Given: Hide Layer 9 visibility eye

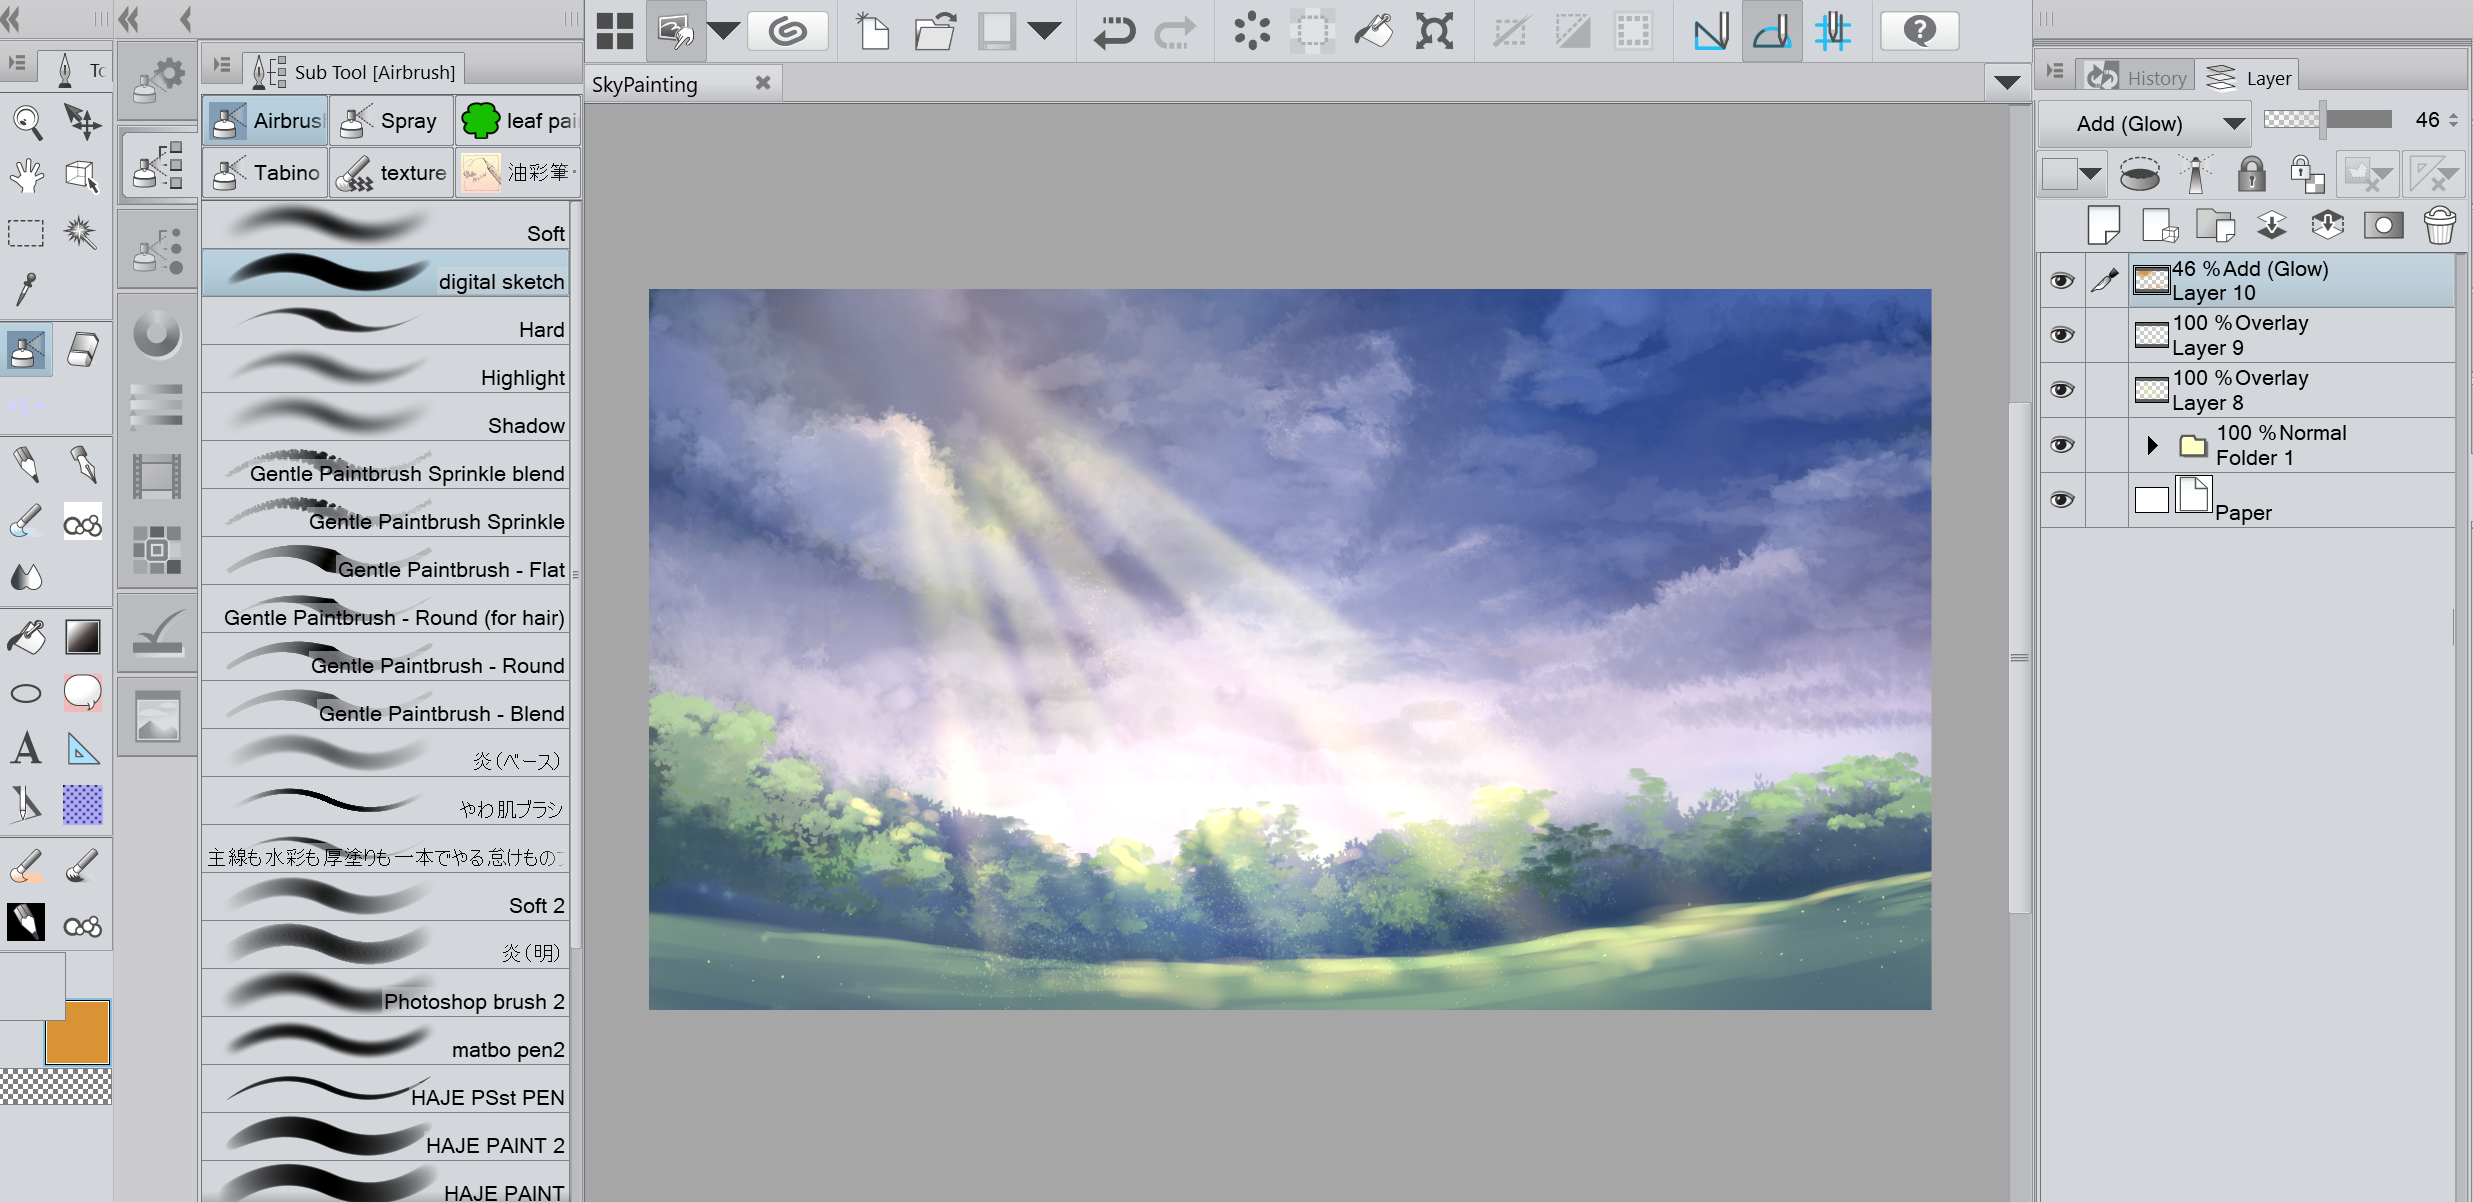Looking at the screenshot, I should tap(2061, 335).
